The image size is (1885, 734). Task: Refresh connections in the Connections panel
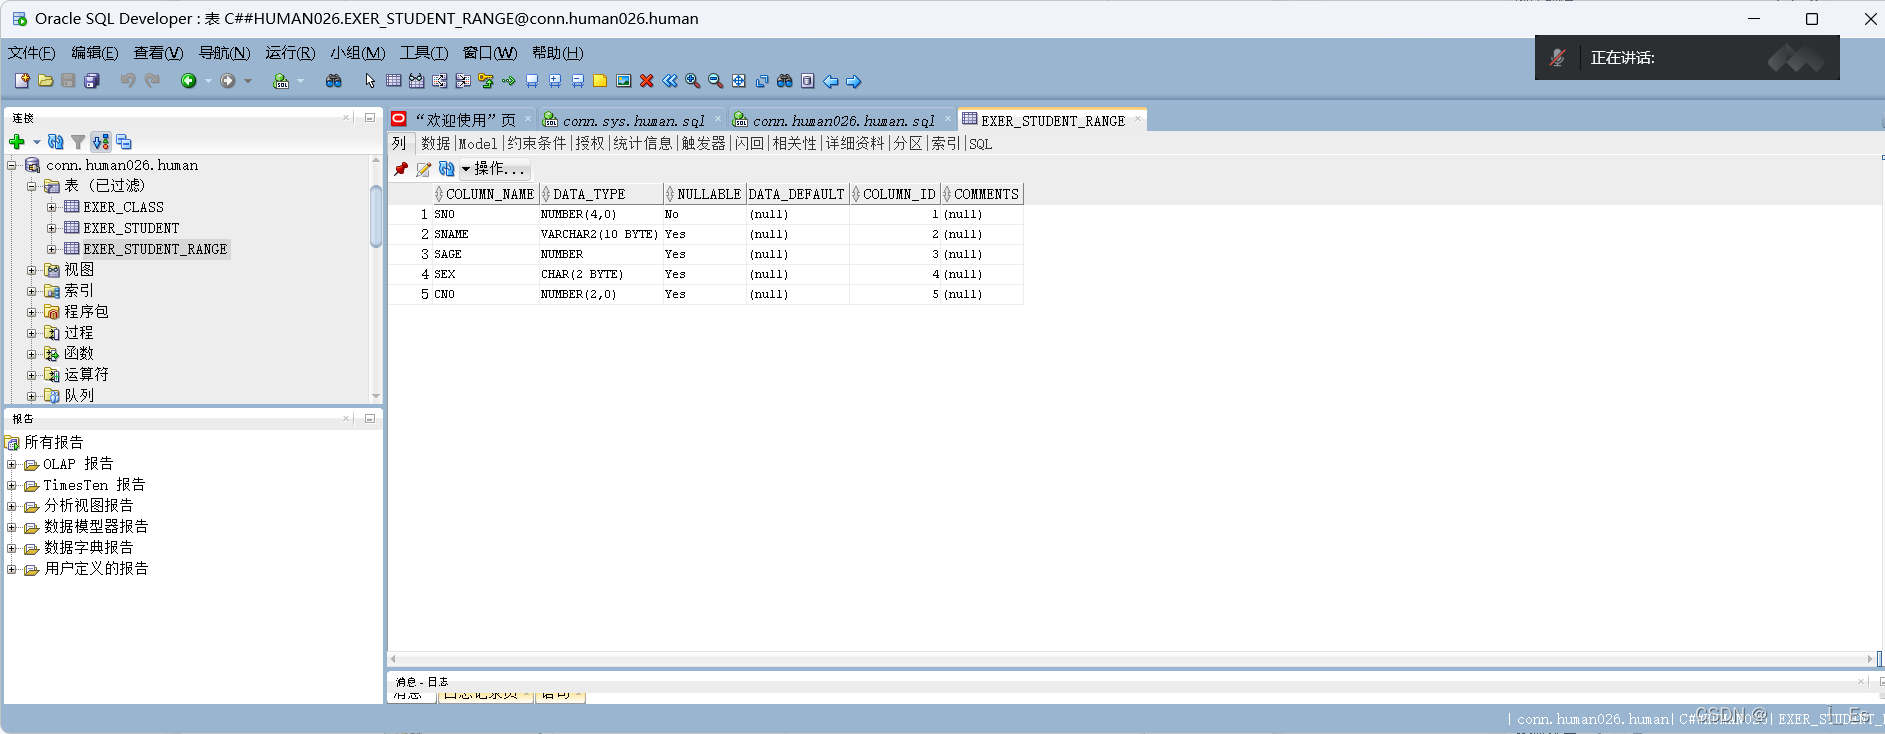(x=56, y=142)
